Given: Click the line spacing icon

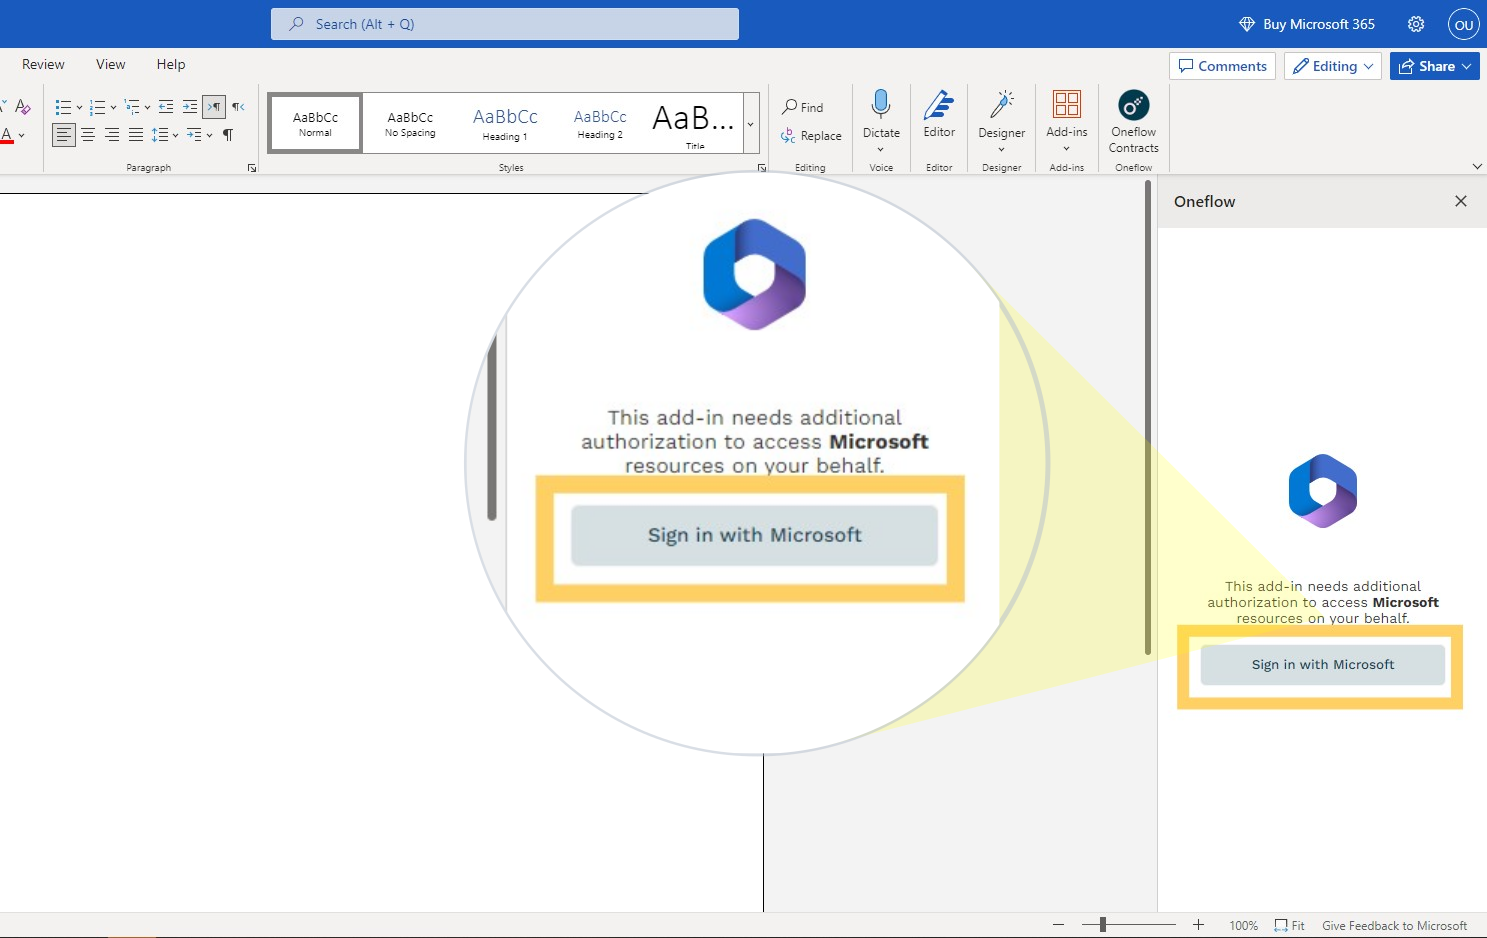Looking at the screenshot, I should pyautogui.click(x=159, y=135).
